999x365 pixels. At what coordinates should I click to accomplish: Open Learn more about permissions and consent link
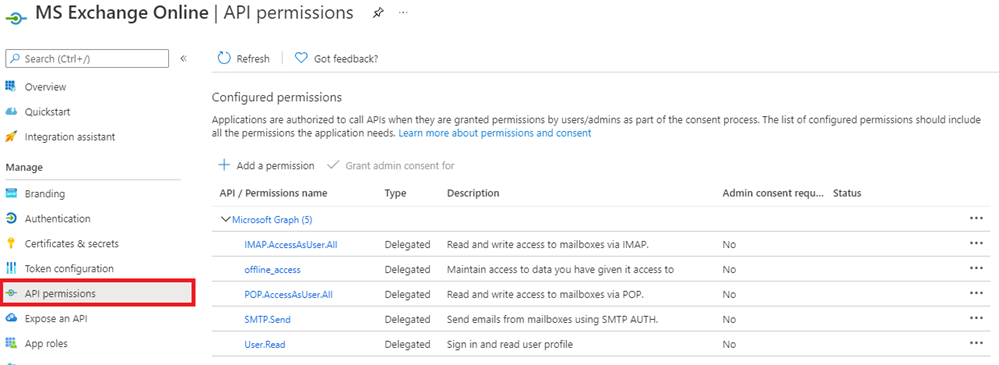495,133
